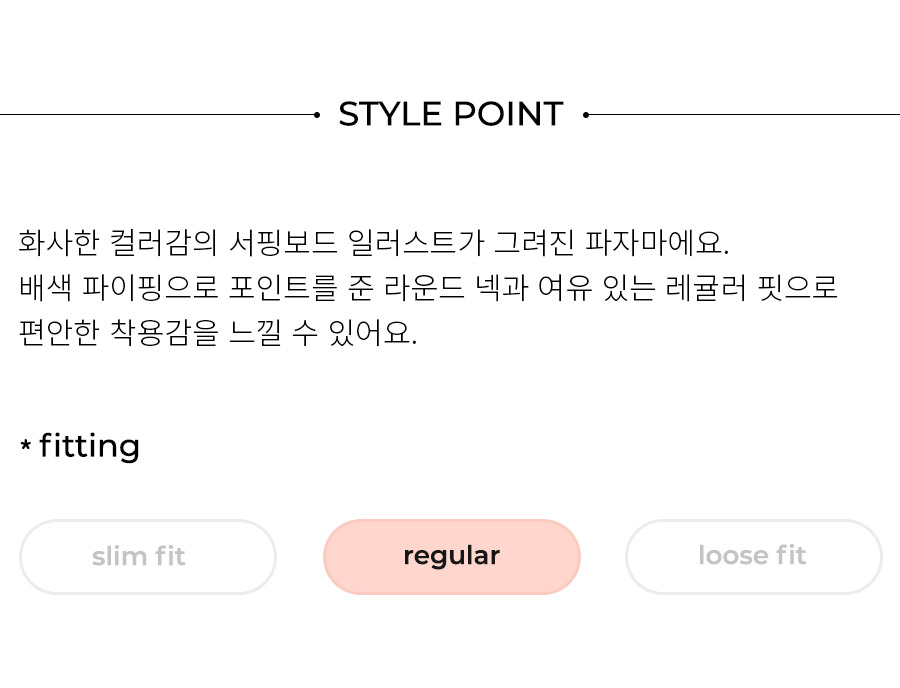Click the fitting label text
Viewport: 900px width, 688px height.
90,446
